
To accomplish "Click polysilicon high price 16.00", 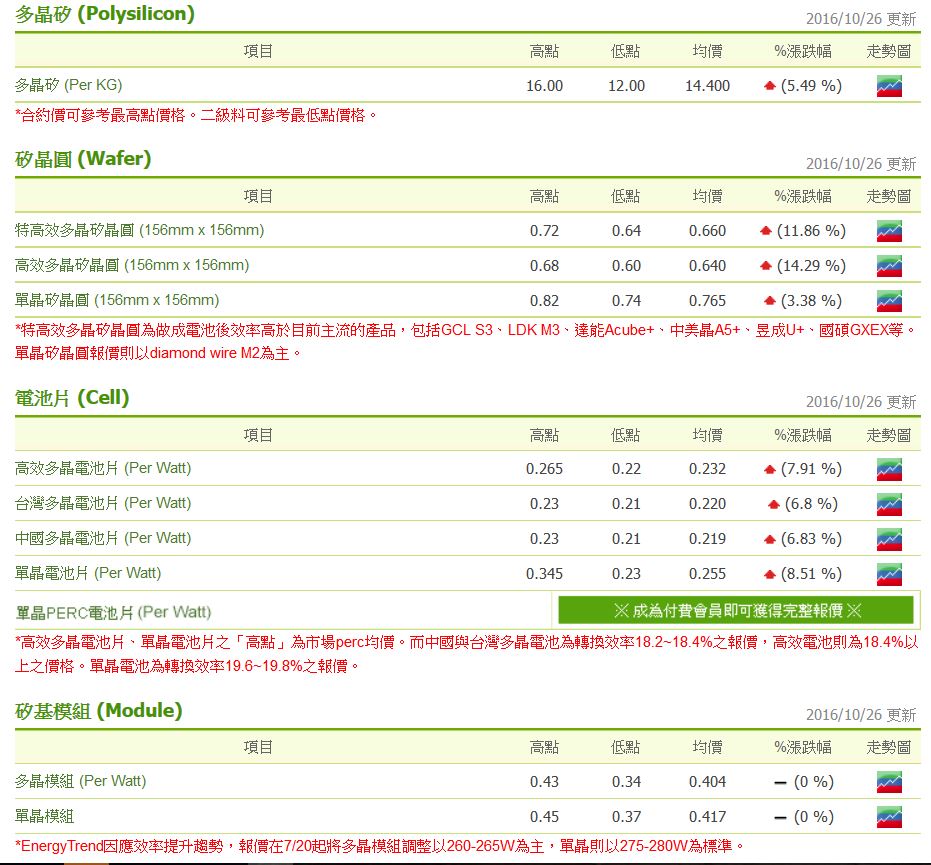I will point(544,86).
